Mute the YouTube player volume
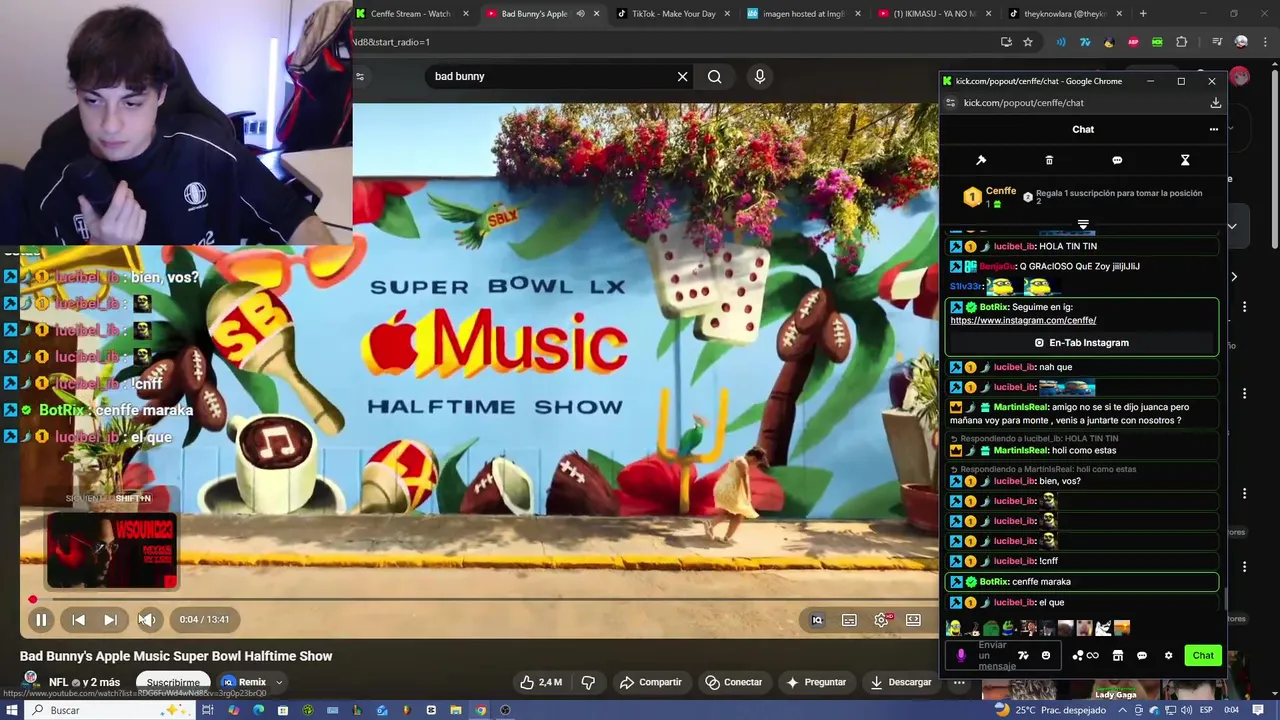The width and height of the screenshot is (1280, 720). pos(147,620)
